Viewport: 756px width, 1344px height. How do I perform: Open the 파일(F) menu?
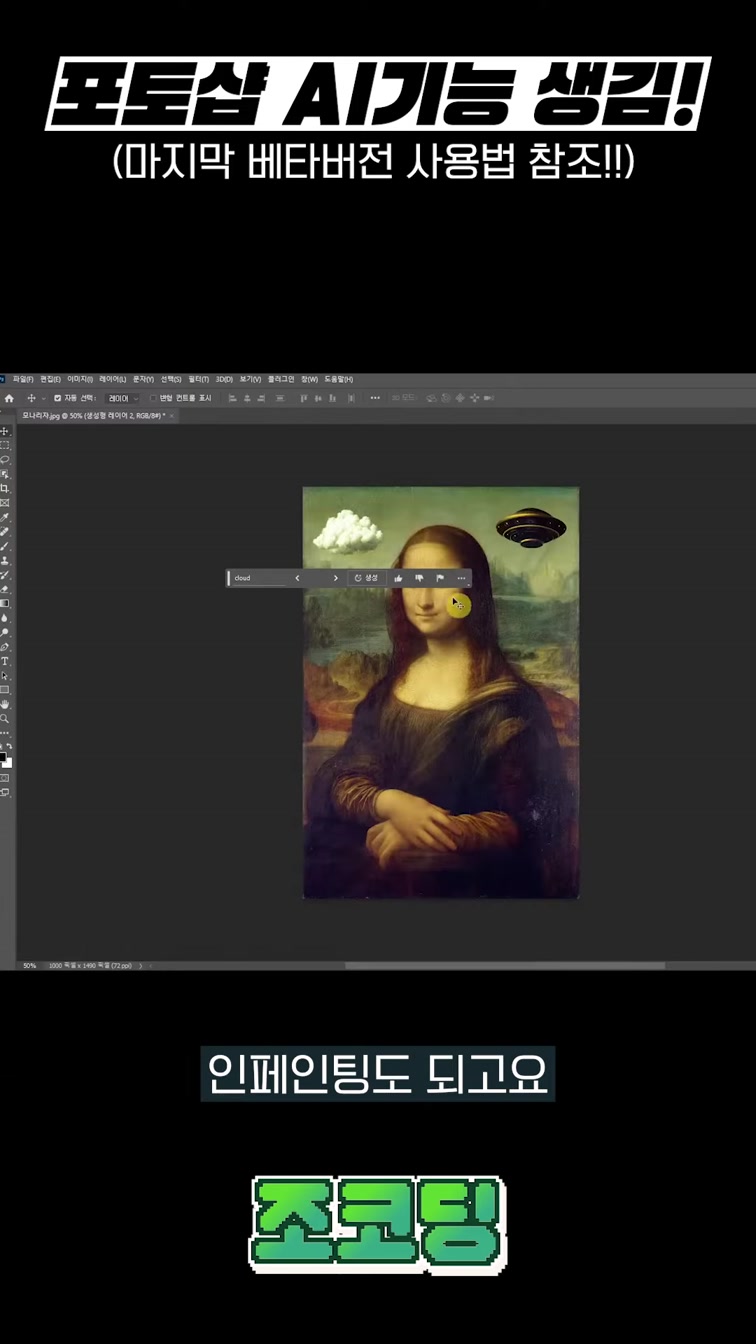click(23, 379)
